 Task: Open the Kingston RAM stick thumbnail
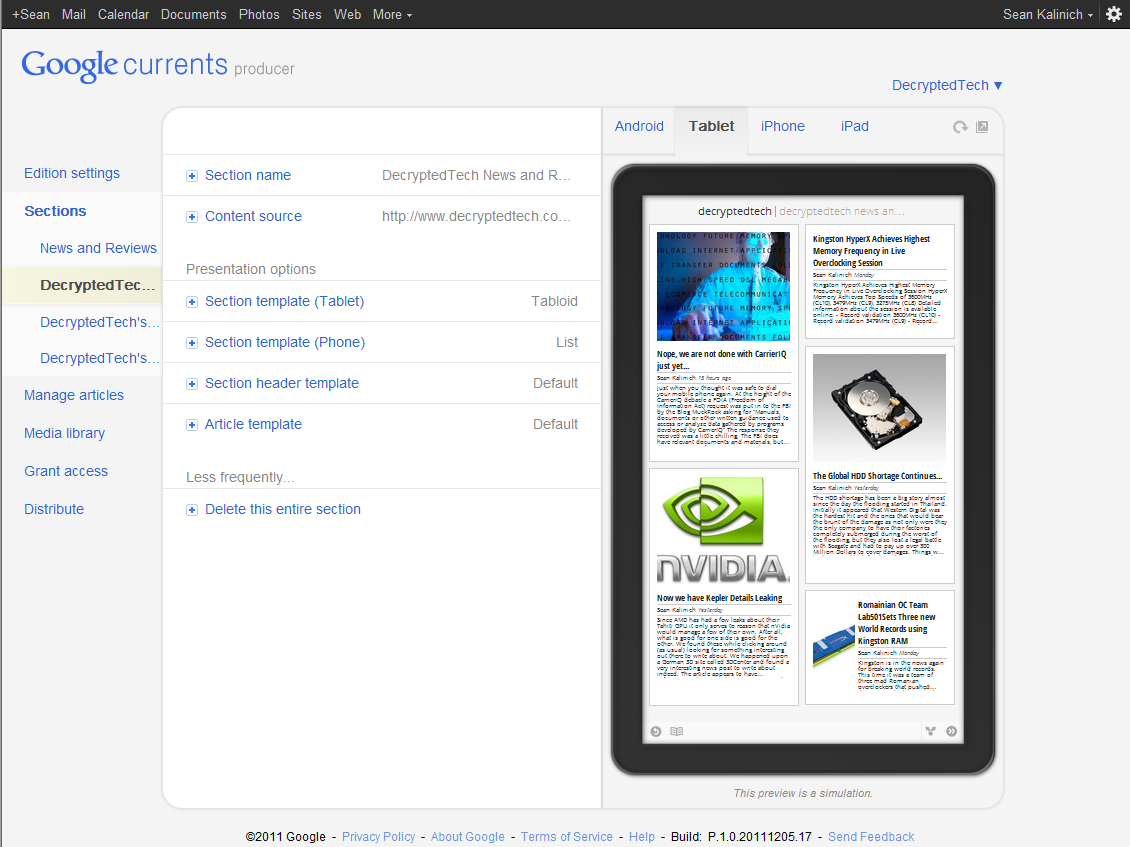point(833,646)
